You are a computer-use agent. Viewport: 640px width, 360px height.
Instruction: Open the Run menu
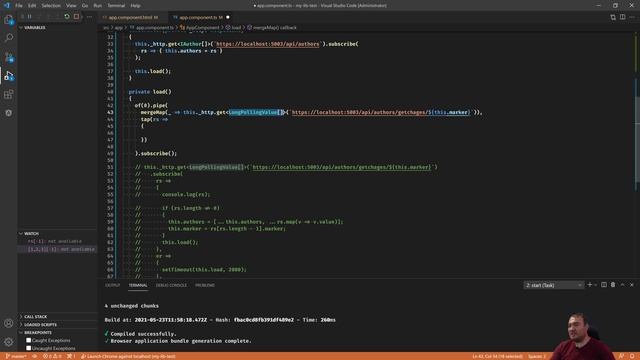[x=98, y=6]
